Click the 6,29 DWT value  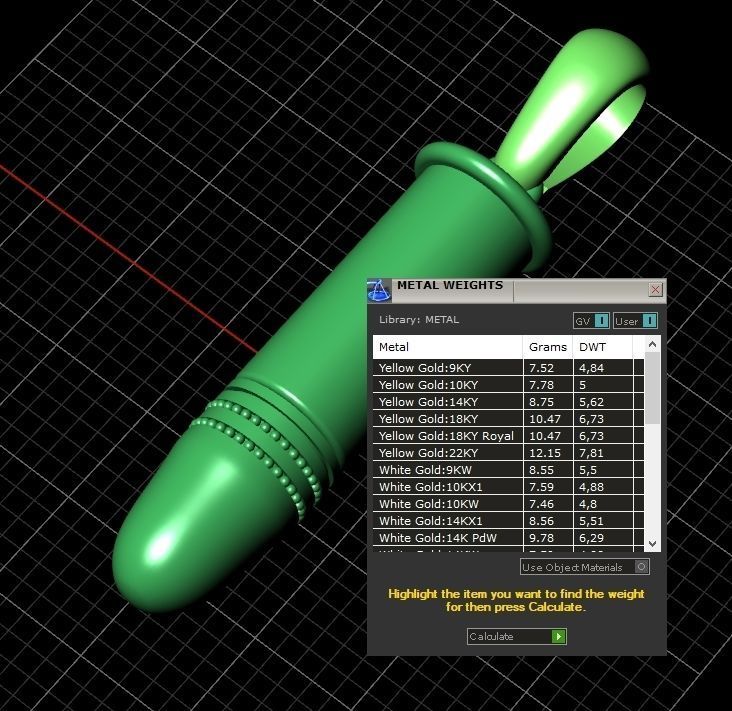(x=591, y=538)
